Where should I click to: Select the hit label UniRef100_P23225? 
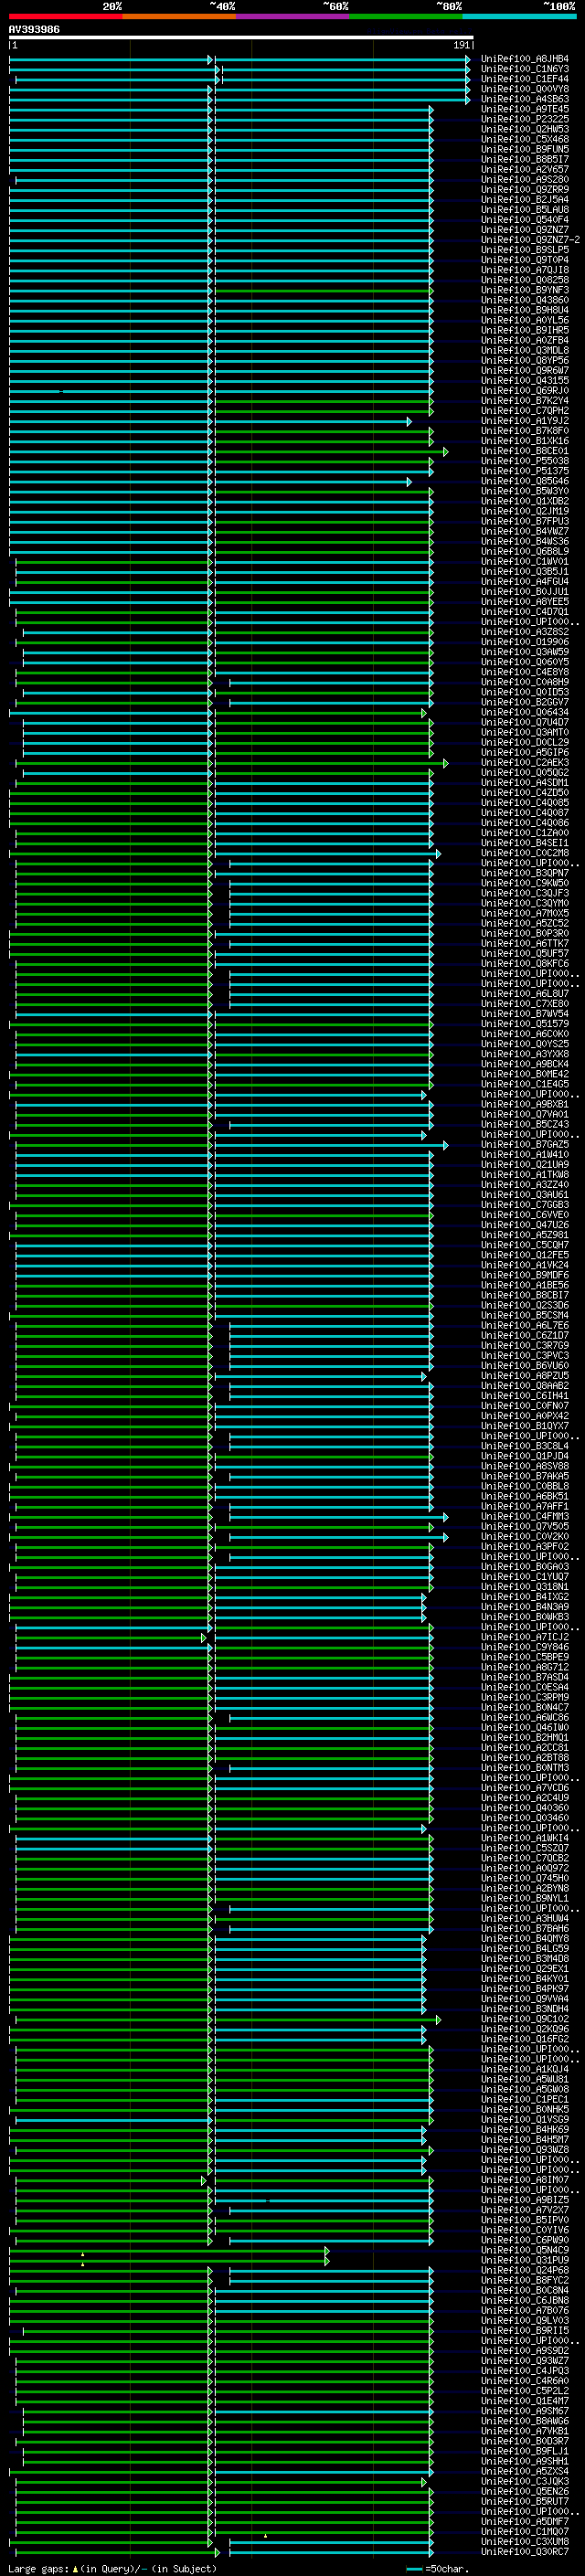[x=525, y=119]
